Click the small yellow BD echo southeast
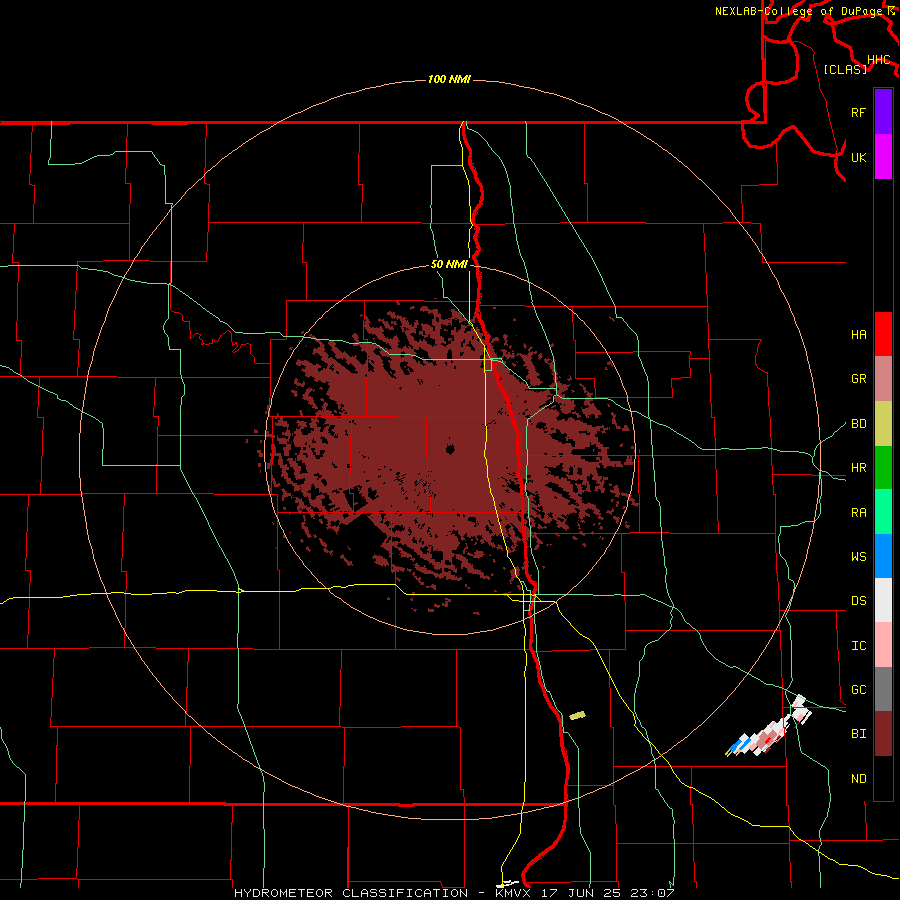Image resolution: width=900 pixels, height=900 pixels. pos(577,715)
